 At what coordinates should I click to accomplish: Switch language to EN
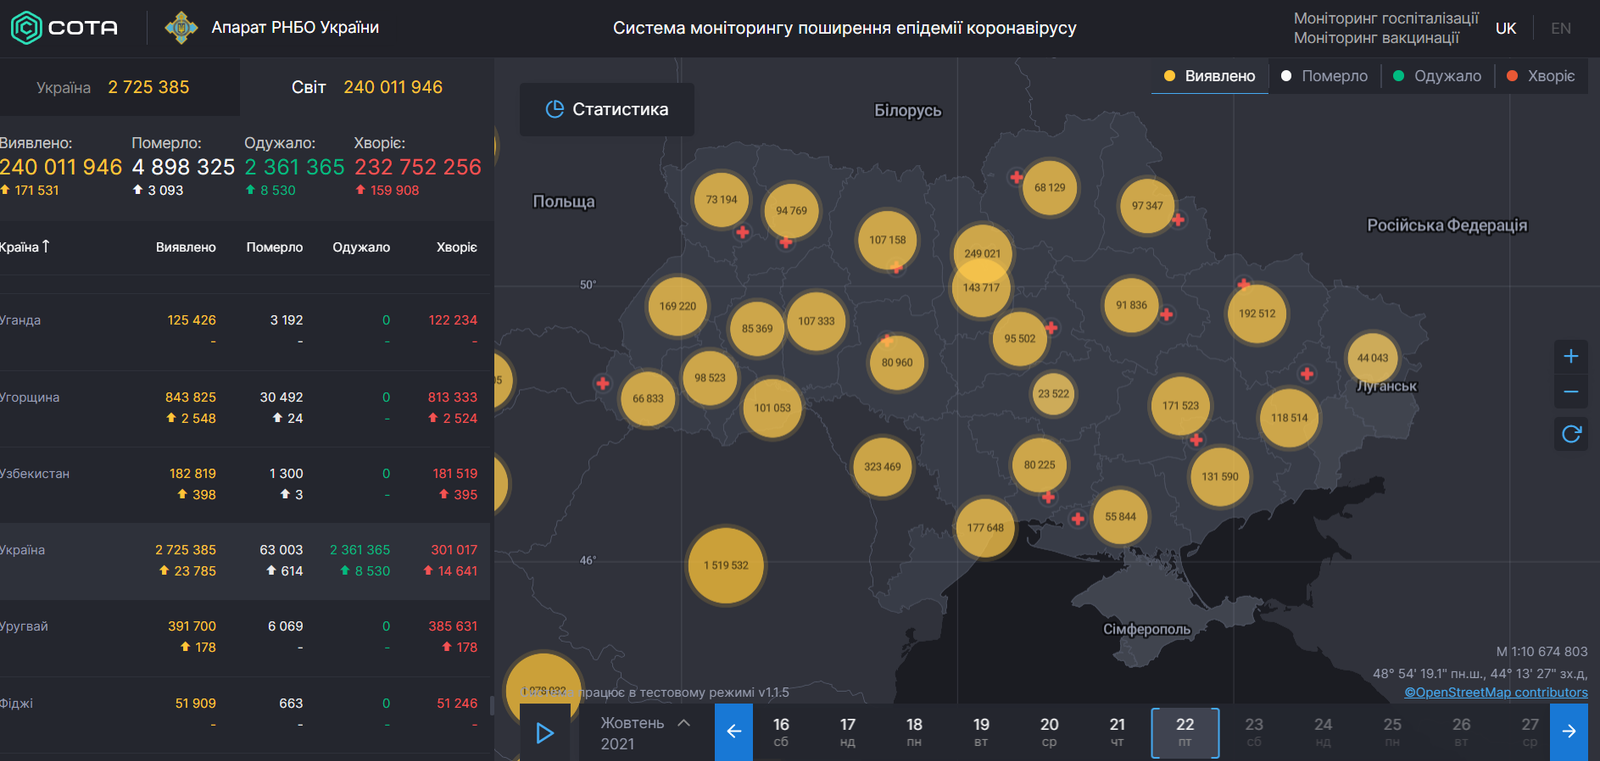pyautogui.click(x=1560, y=28)
